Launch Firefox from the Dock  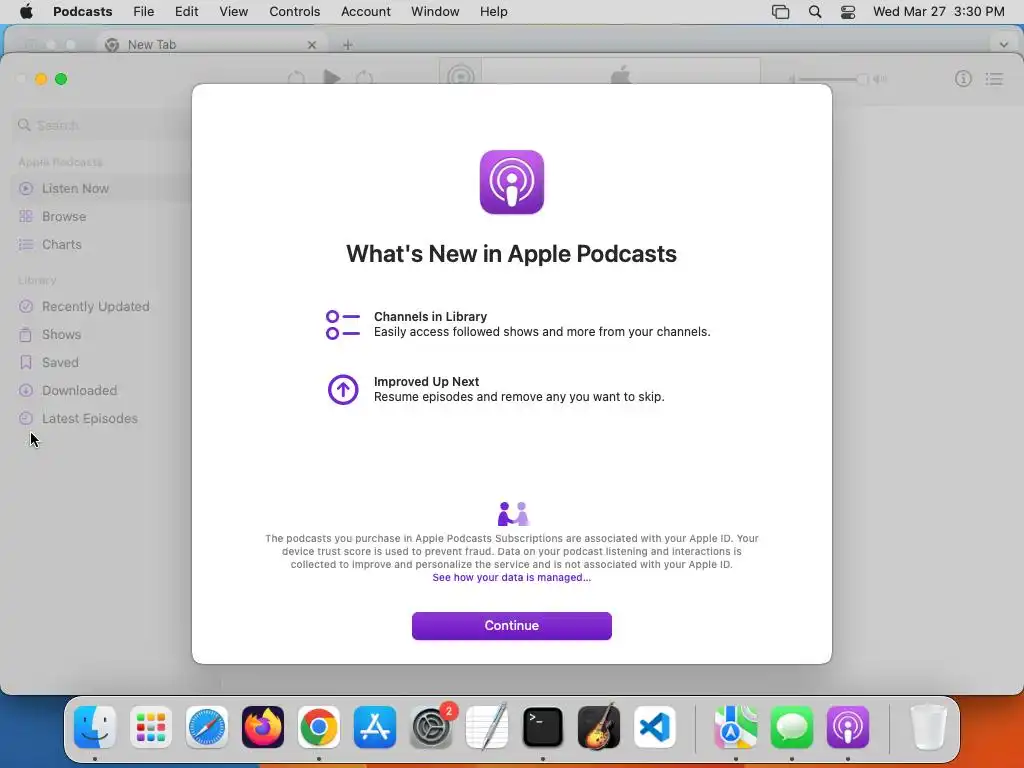(263, 727)
